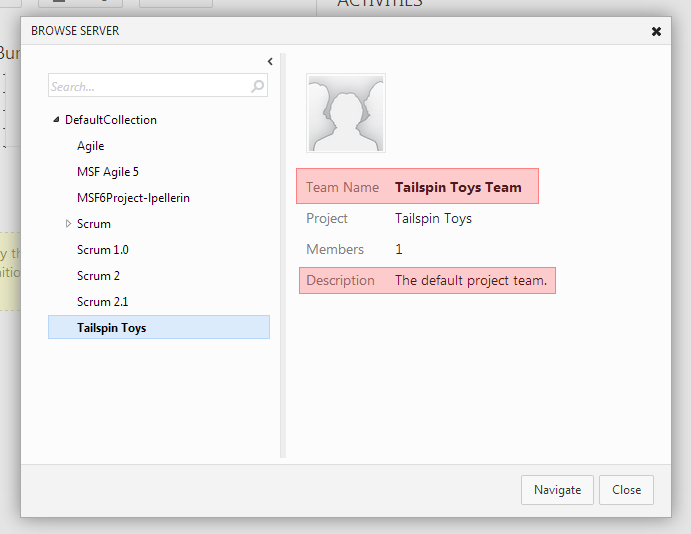Click the Navigate button

[x=557, y=490]
